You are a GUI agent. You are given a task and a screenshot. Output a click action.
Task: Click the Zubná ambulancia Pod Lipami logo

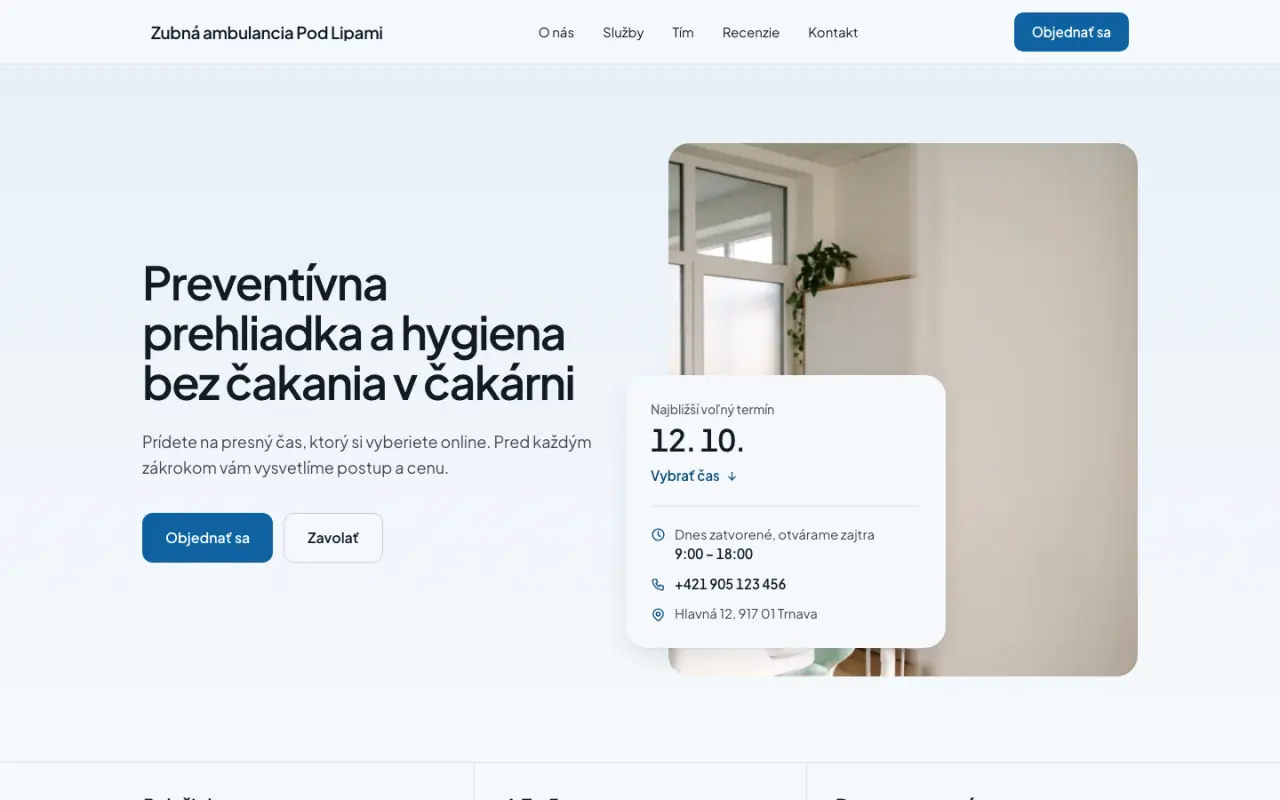(x=267, y=32)
